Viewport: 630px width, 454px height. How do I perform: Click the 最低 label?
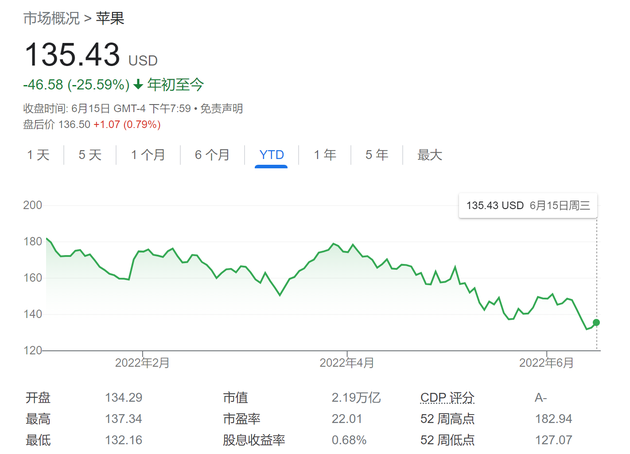[38, 440]
